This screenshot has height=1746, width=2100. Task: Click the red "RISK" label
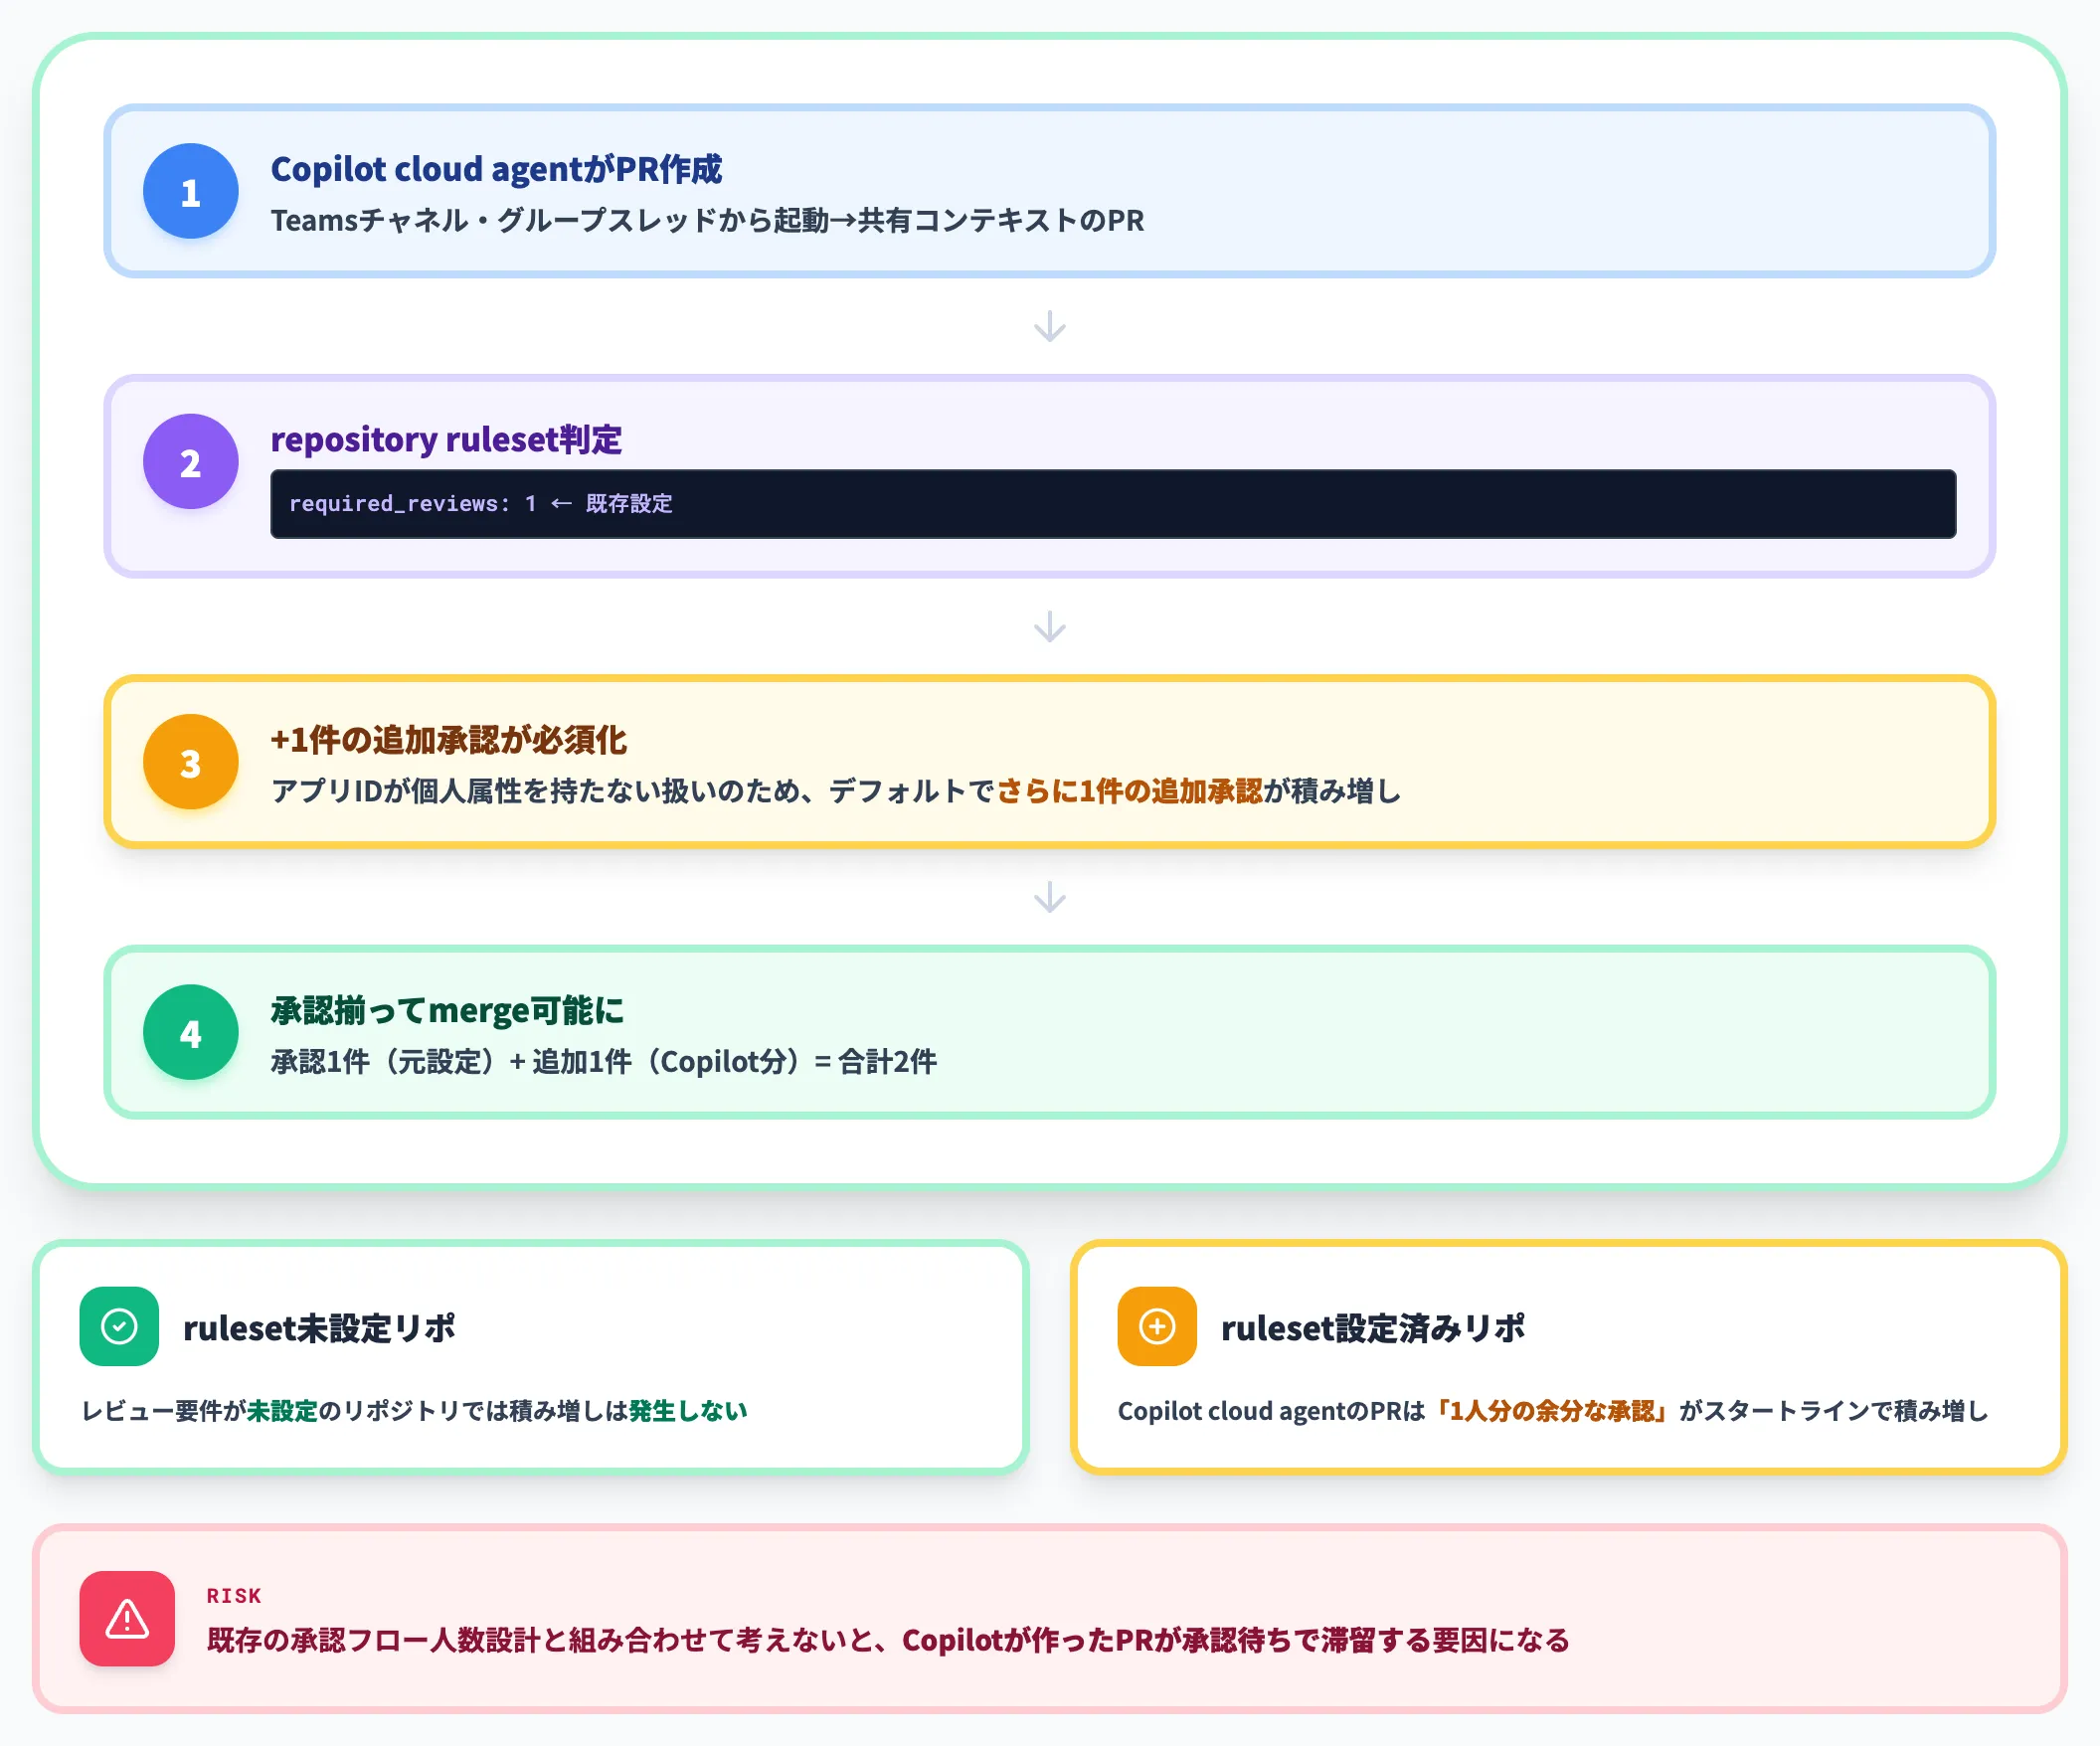[x=234, y=1596]
